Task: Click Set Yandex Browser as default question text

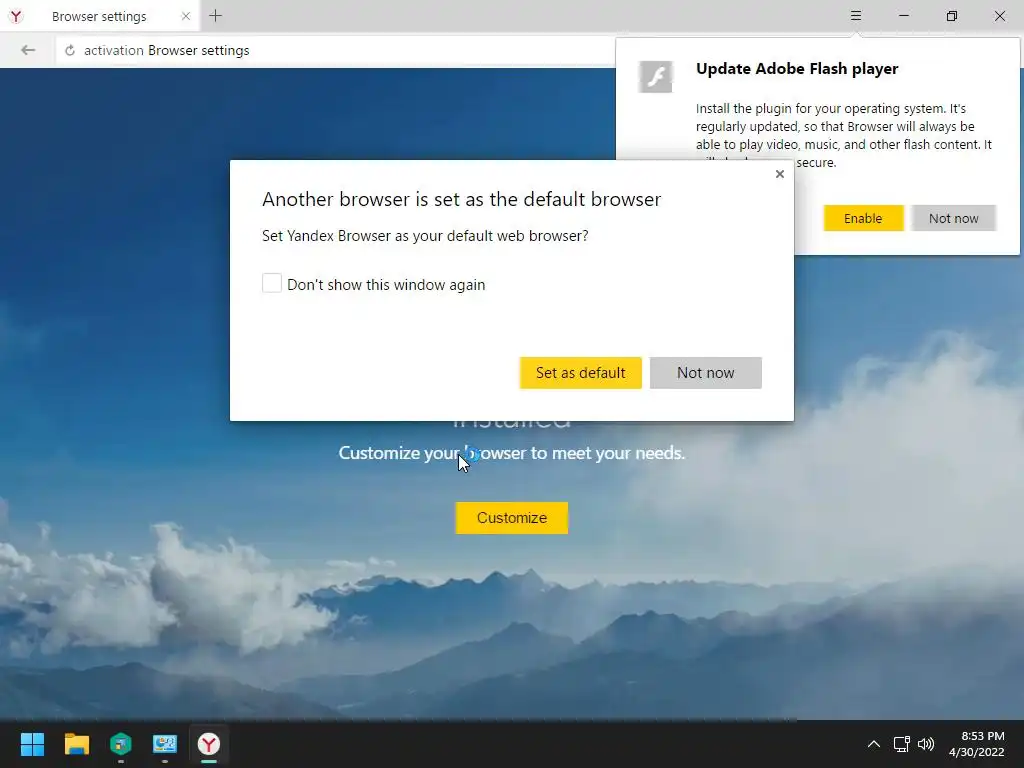Action: (x=425, y=236)
